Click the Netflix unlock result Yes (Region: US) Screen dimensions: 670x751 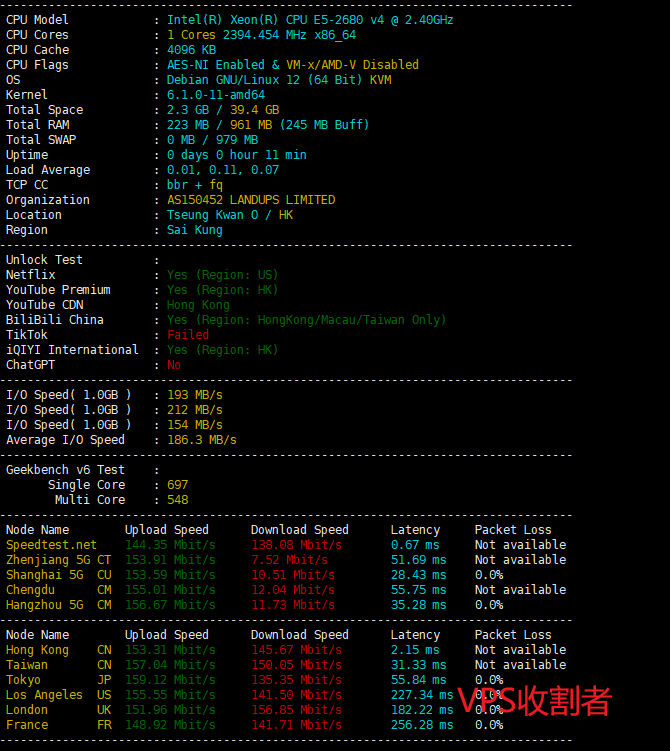point(222,275)
